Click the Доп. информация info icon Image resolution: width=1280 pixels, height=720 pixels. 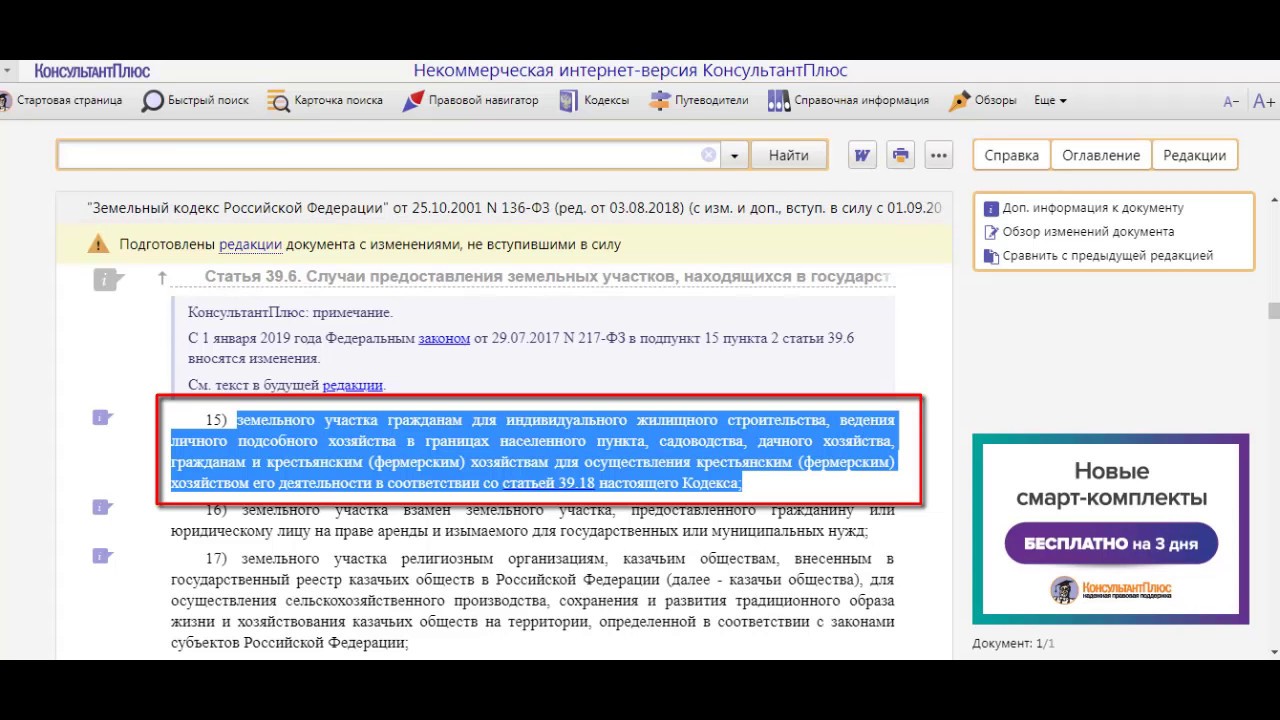click(x=991, y=209)
